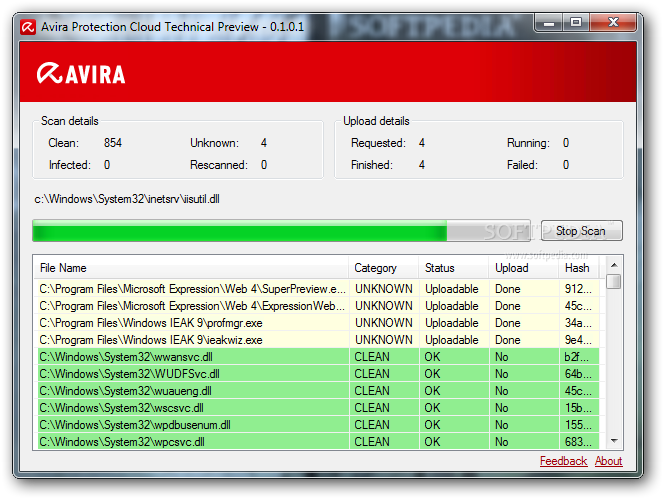Image resolution: width=664 pixels, height=499 pixels.
Task: Click Uploadable status of ieakwiz.exe row
Action: coord(452,340)
